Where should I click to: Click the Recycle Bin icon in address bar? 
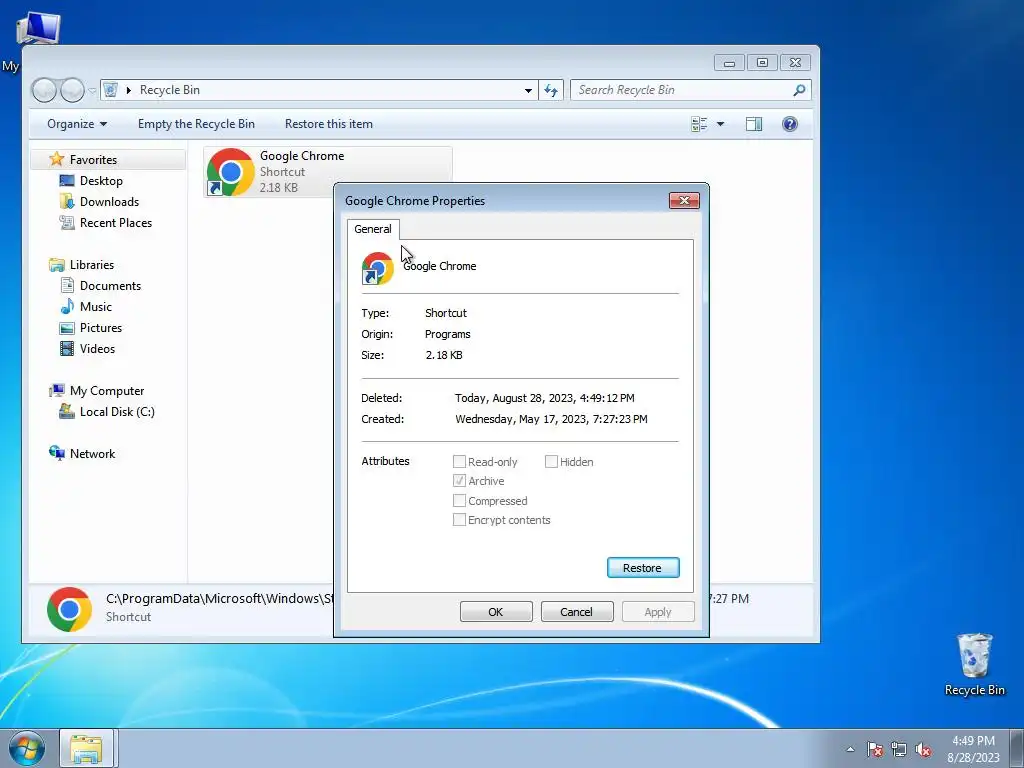[x=110, y=90]
